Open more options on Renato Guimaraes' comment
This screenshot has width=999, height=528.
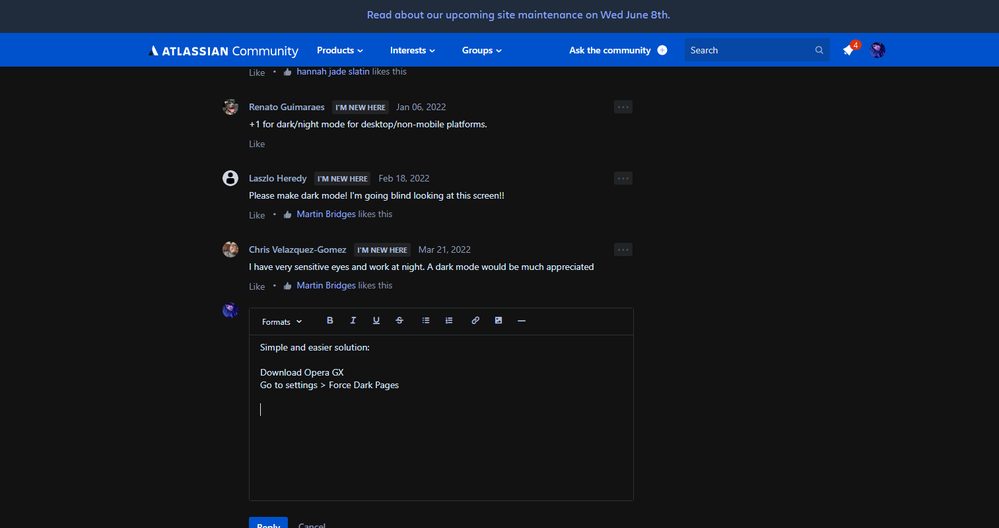click(623, 107)
